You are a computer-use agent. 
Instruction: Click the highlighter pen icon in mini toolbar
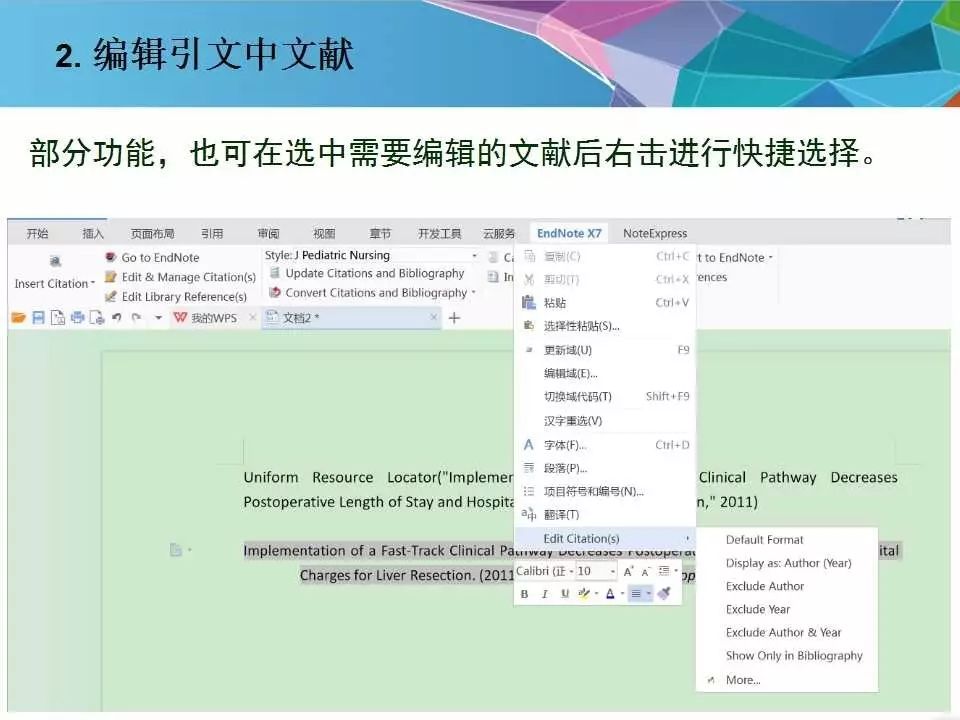[x=583, y=593]
